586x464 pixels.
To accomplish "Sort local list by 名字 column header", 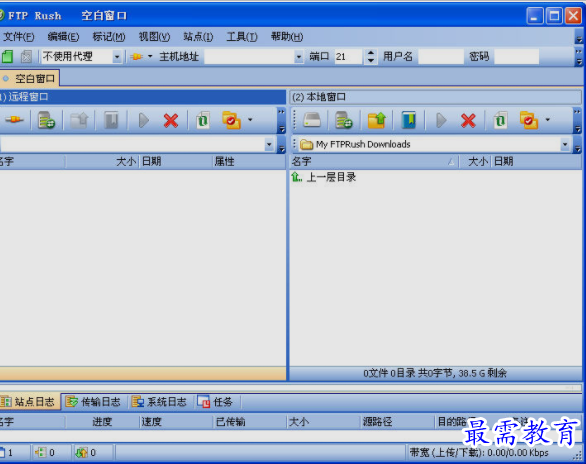I will click(x=374, y=162).
